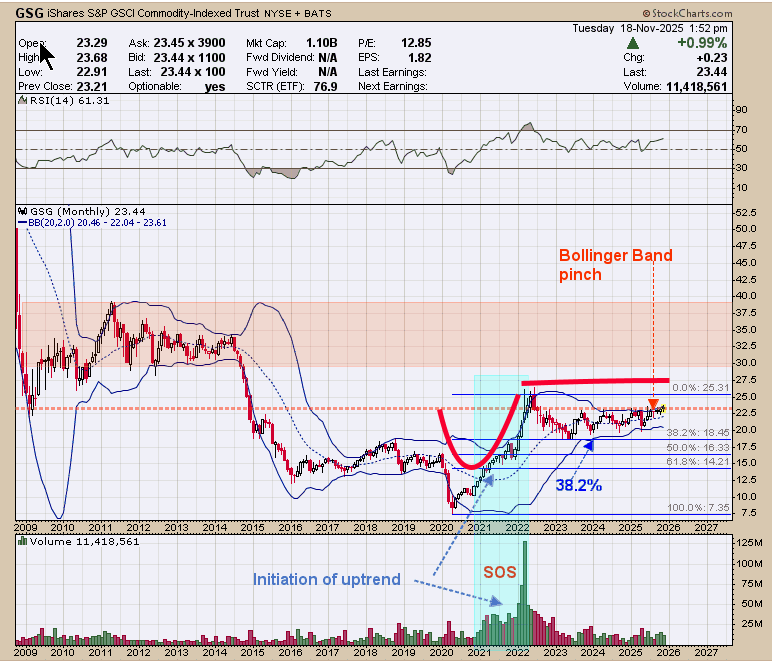Click the Fibonacci label 38.2%: 18.45
772x664 pixels.
(698, 433)
